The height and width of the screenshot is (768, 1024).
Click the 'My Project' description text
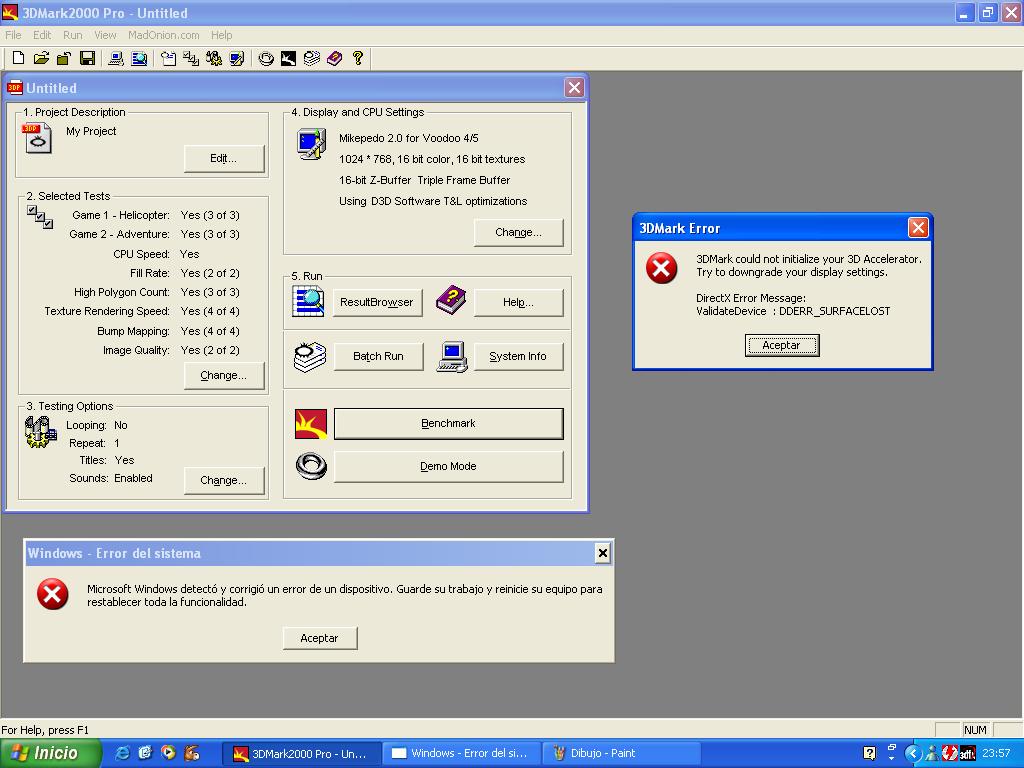point(91,131)
